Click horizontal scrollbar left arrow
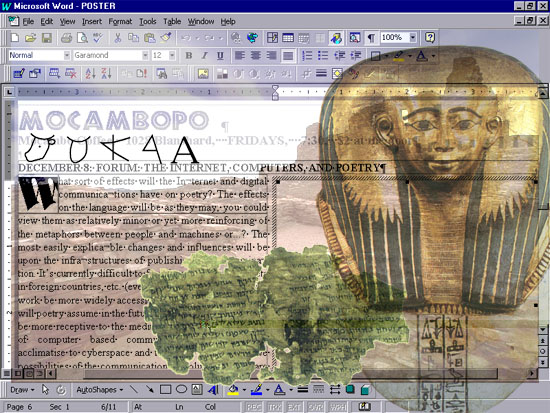550x413 pixels. [51, 373]
